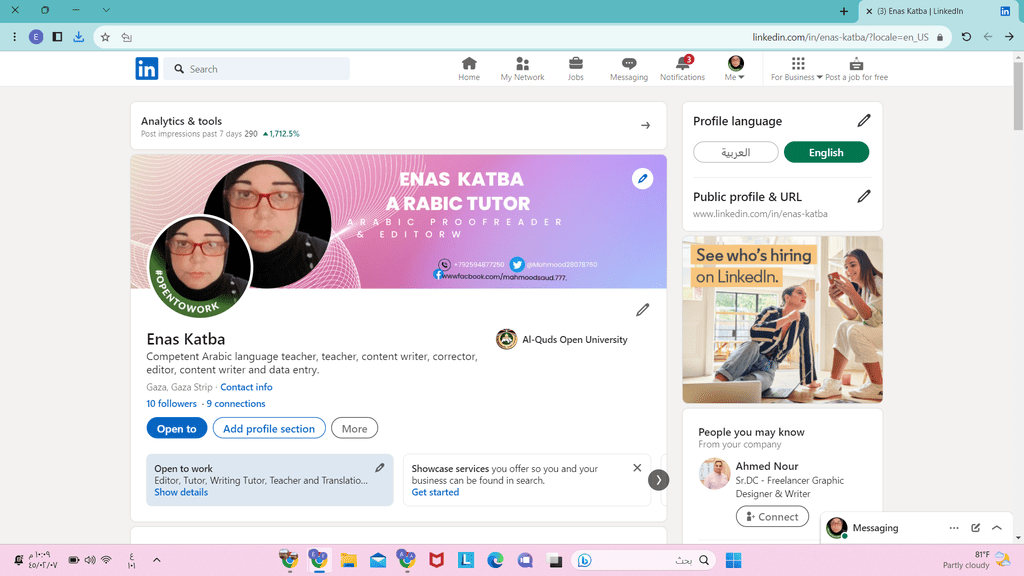Open the Mail app from taskbar
The image size is (1024, 576).
pos(377,560)
